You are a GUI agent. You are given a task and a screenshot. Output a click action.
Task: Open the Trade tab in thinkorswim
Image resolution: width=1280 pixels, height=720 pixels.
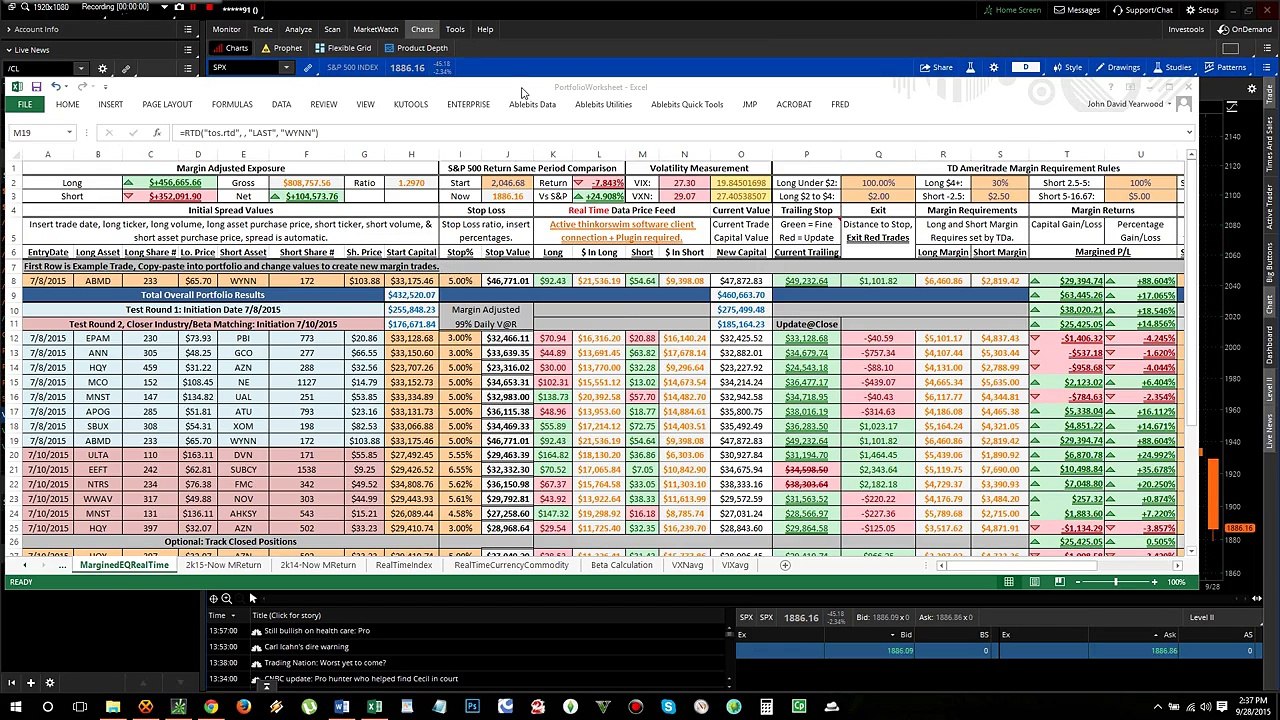262,29
